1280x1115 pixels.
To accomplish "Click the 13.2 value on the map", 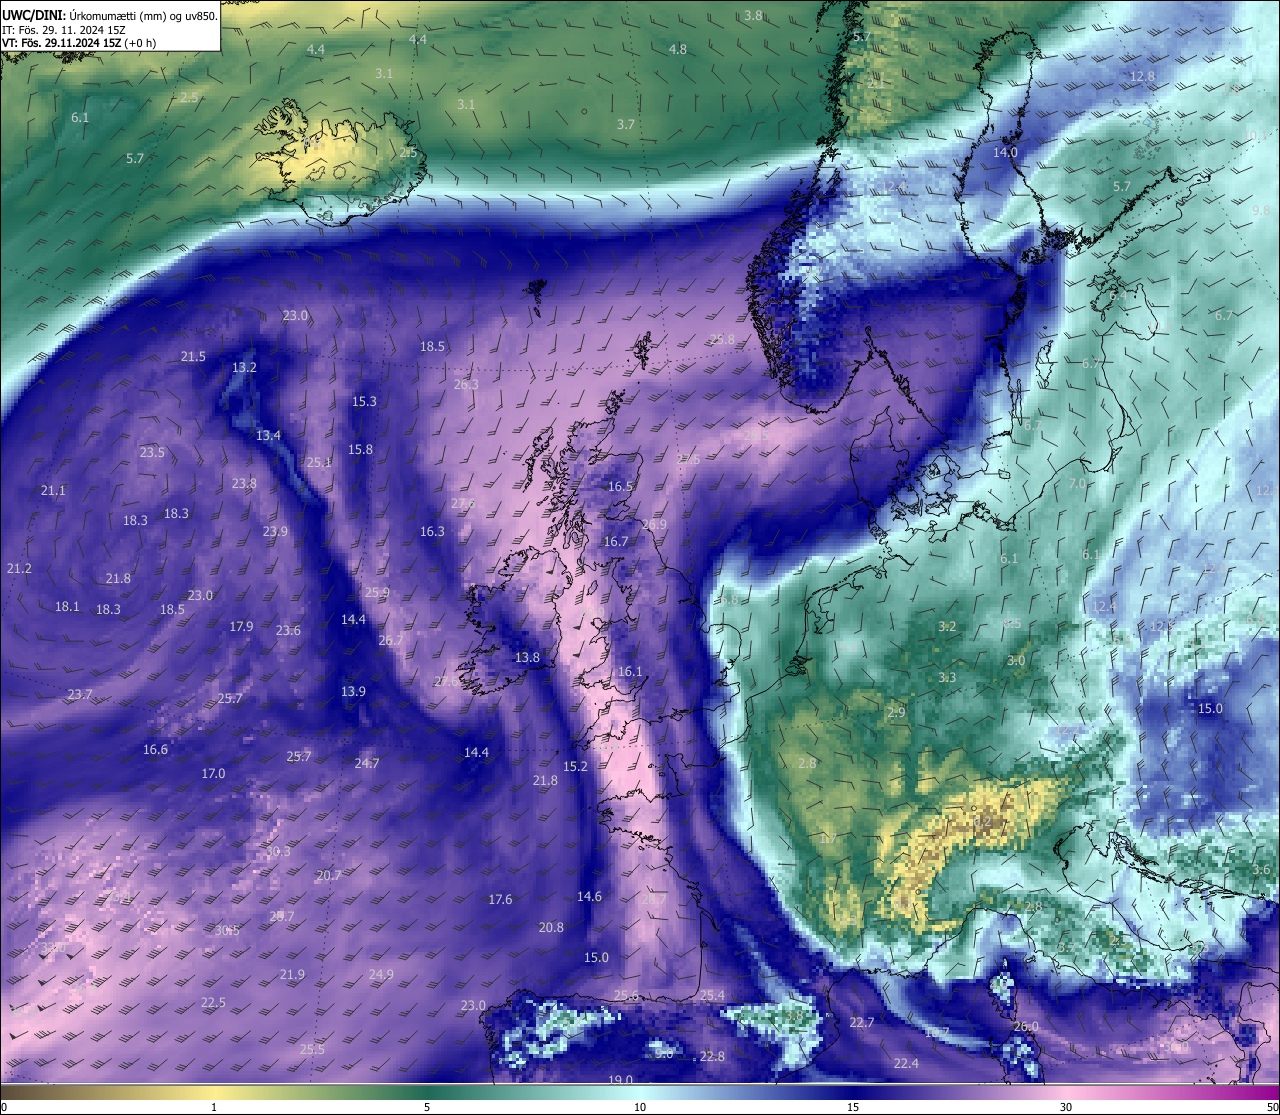I will pyautogui.click(x=244, y=367).
